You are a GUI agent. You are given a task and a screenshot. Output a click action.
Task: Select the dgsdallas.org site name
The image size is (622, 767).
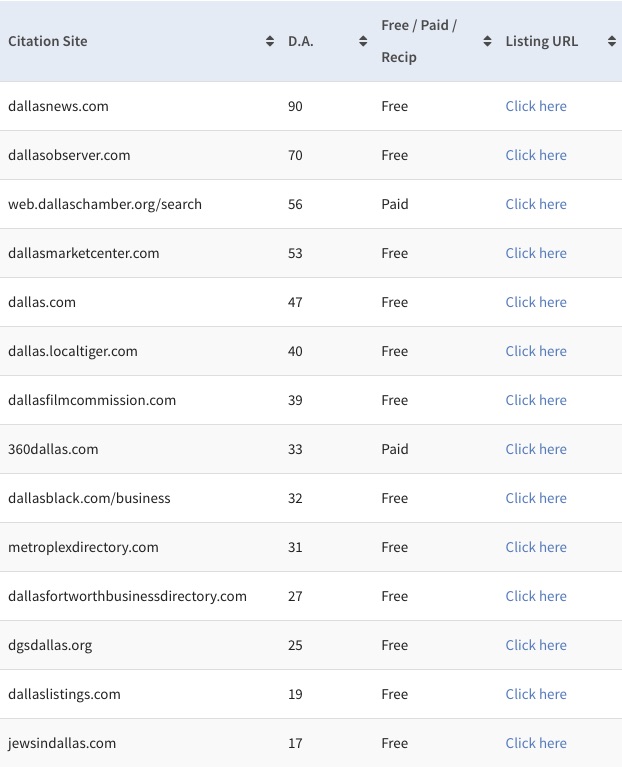[50, 645]
